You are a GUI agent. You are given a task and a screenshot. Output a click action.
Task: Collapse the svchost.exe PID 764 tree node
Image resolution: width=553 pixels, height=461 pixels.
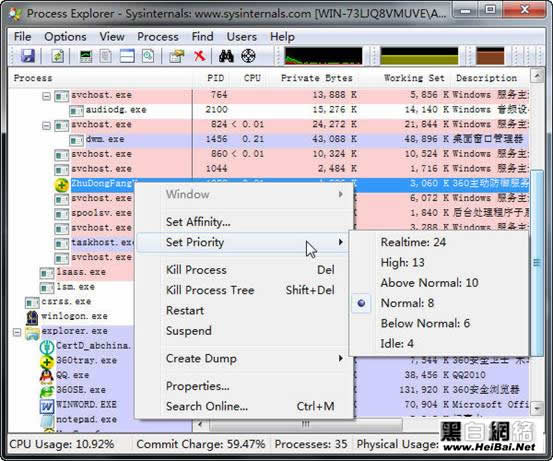47,96
